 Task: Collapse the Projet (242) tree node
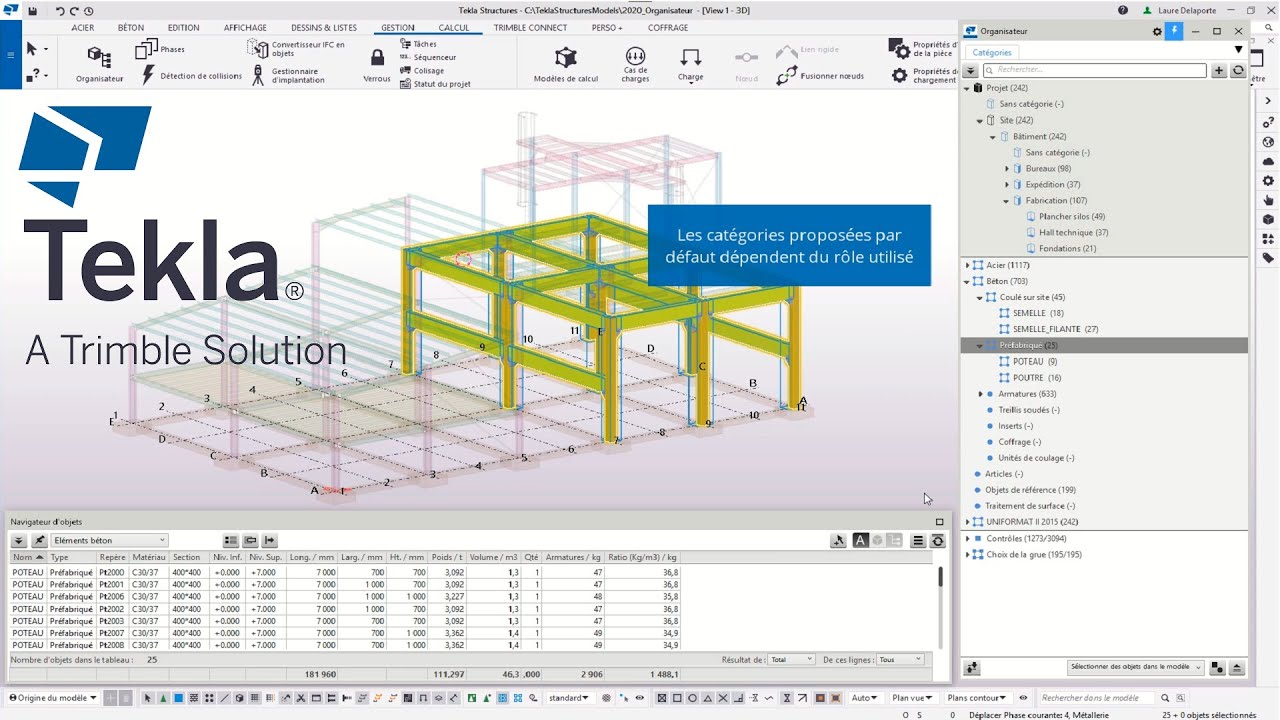(967, 88)
